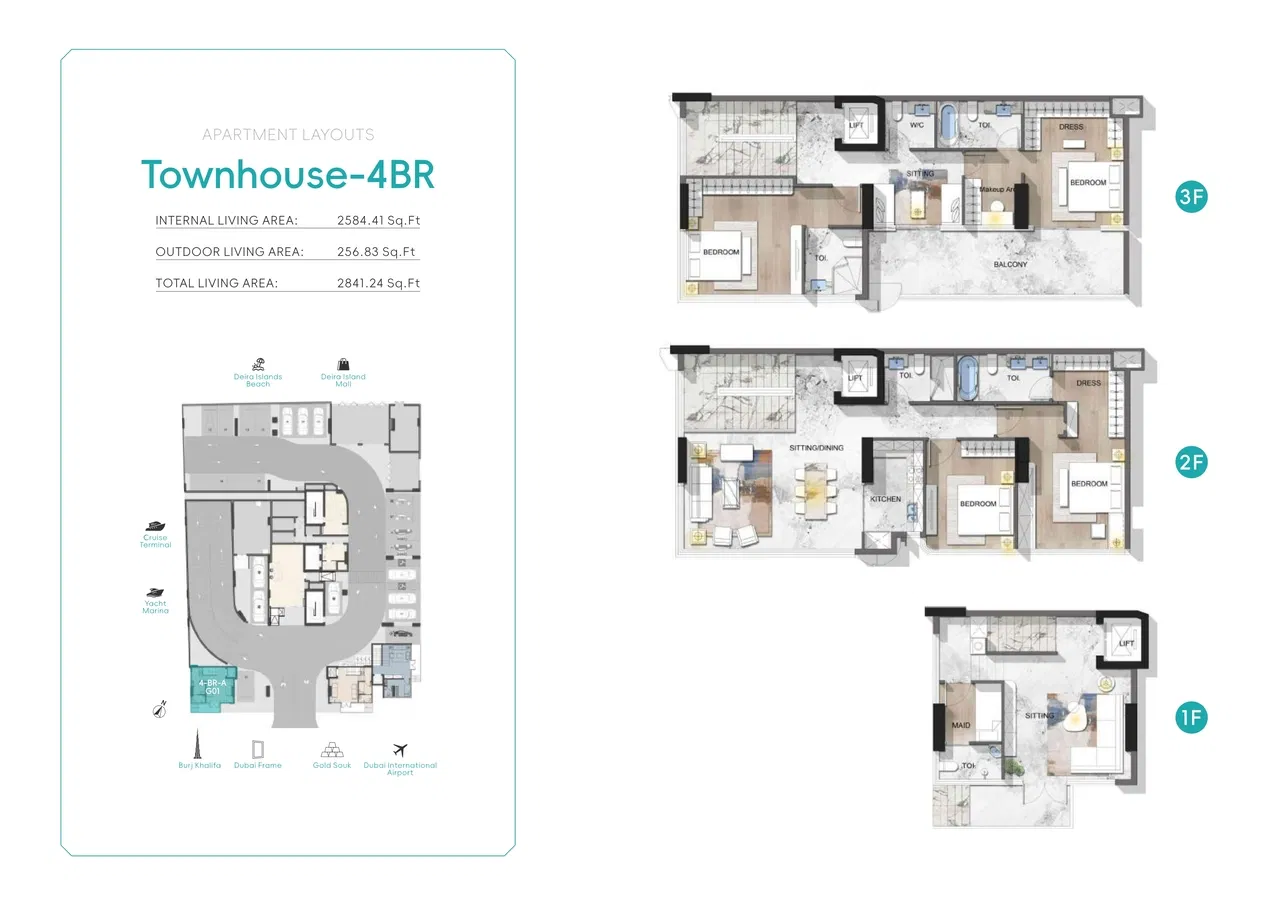Click the Townhouse-4BR title
This screenshot has height=905, width=1280.
pyautogui.click(x=288, y=174)
